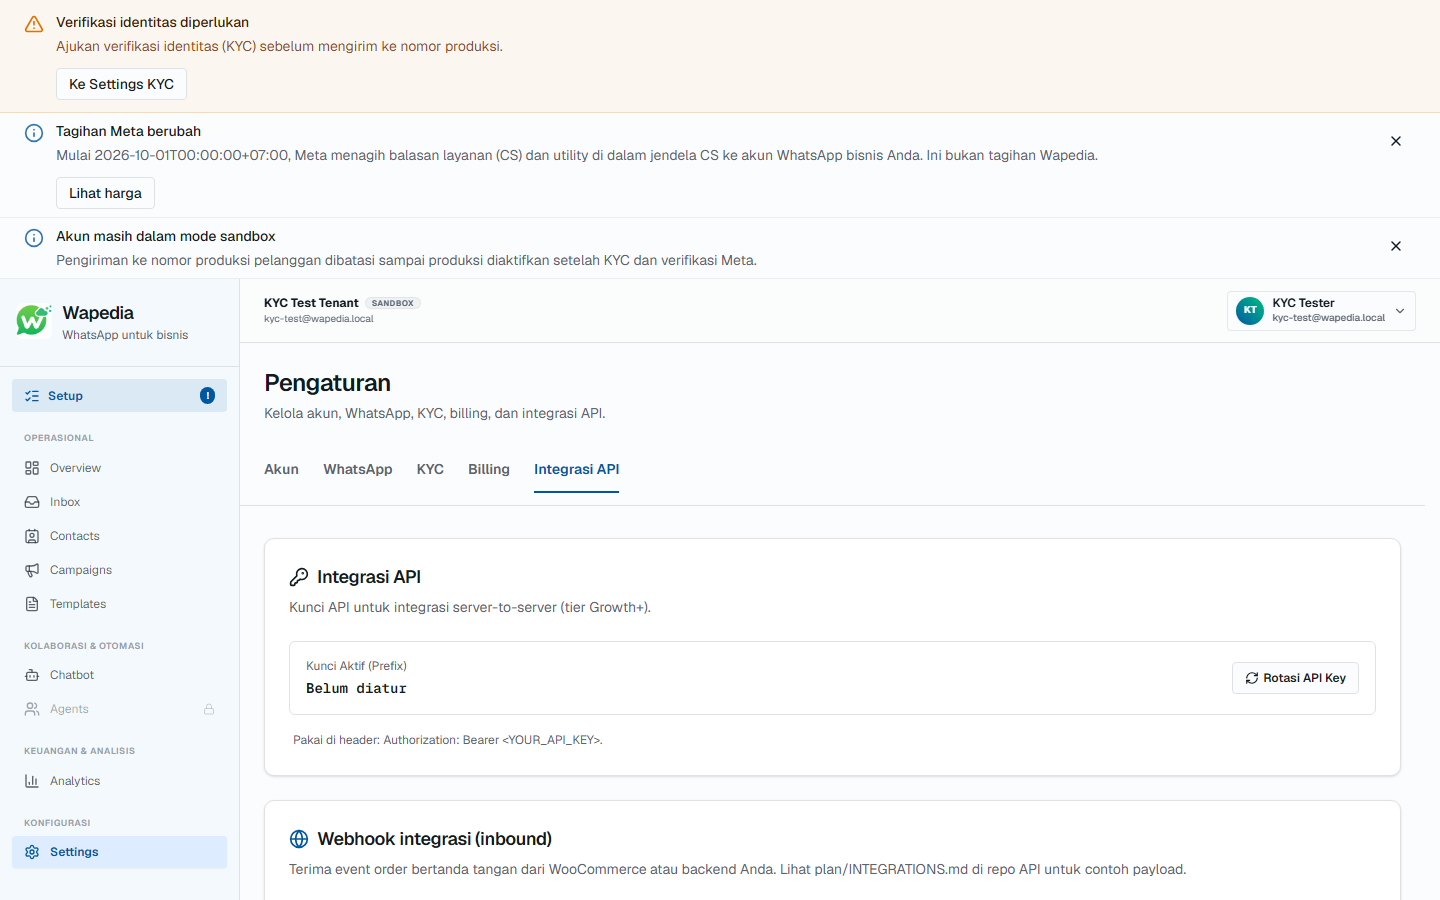Open the KYC Tester account dropdown

coord(1321,311)
